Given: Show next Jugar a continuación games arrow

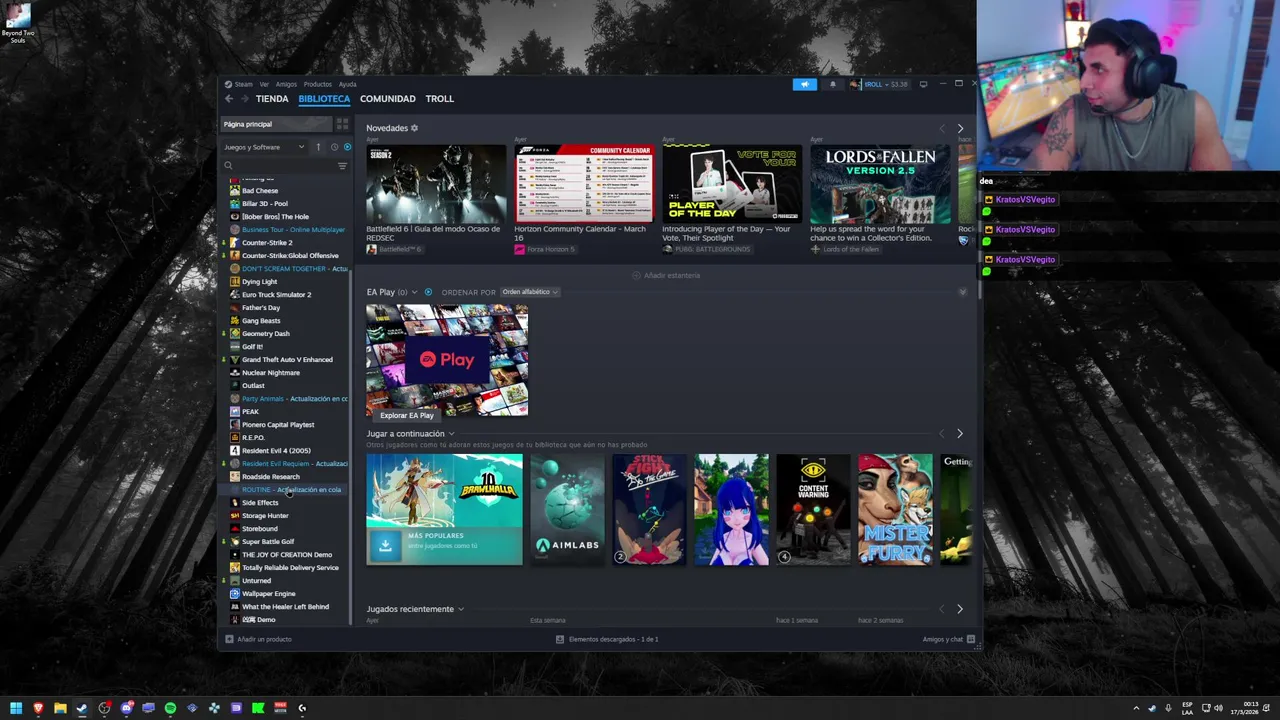Looking at the screenshot, I should pos(960,434).
